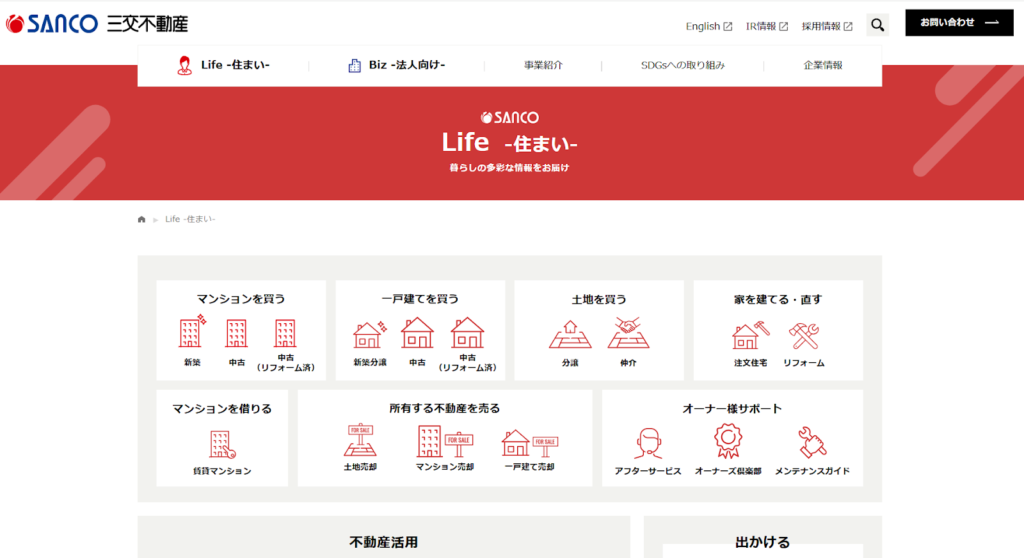Image resolution: width=1024 pixels, height=558 pixels.
Task: Select 中古(リフォーム済) under マンションを買う
Action: coord(285,345)
